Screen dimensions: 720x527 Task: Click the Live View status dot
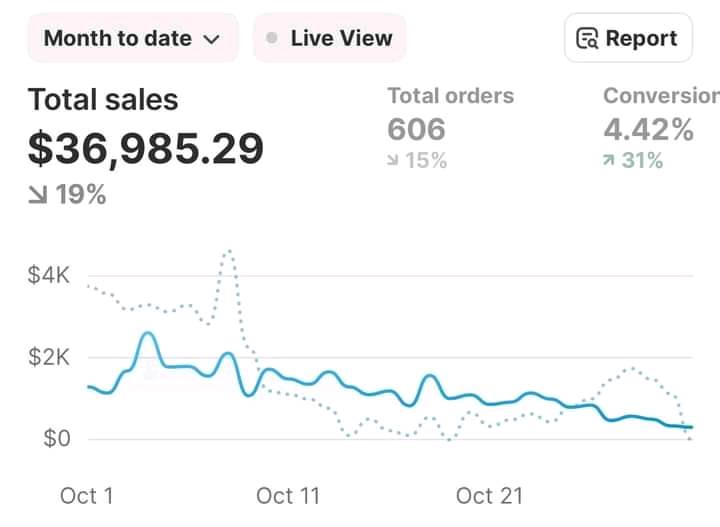click(x=271, y=39)
